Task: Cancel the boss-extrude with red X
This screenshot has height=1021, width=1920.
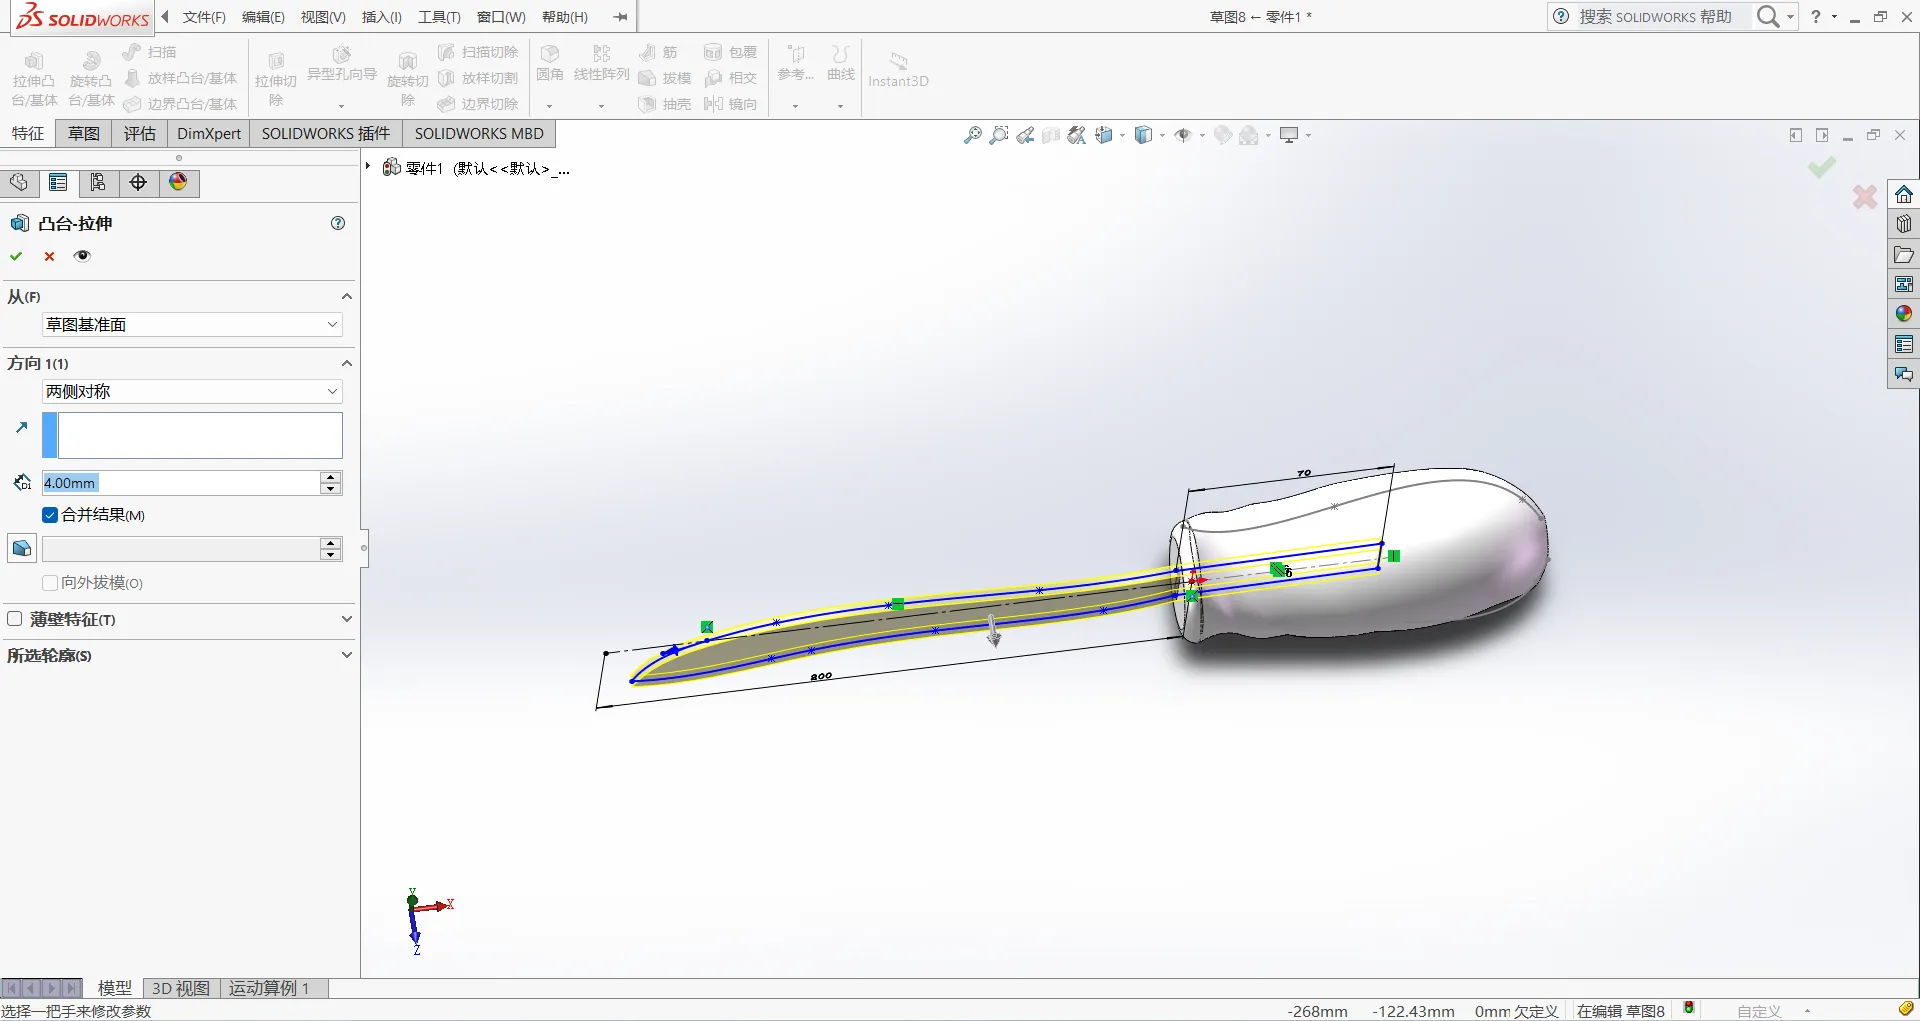Action: (x=49, y=256)
